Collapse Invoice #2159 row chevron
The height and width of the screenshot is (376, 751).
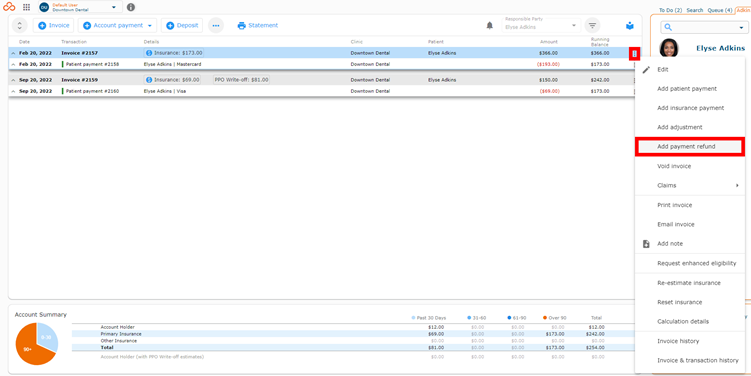point(13,80)
